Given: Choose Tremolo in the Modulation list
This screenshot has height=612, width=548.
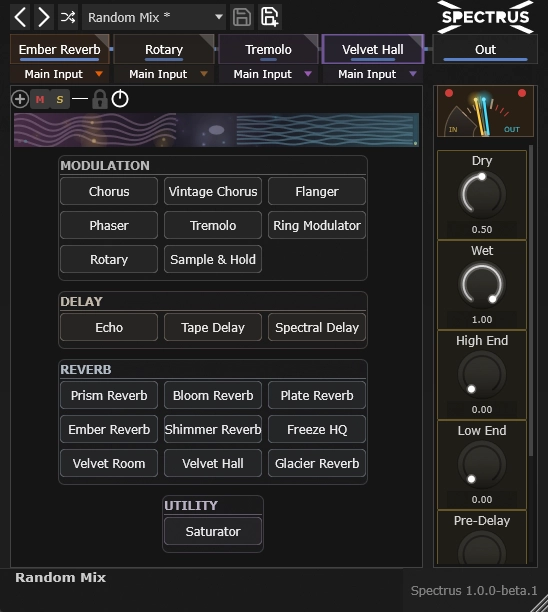Looking at the screenshot, I should pyautogui.click(x=213, y=225).
